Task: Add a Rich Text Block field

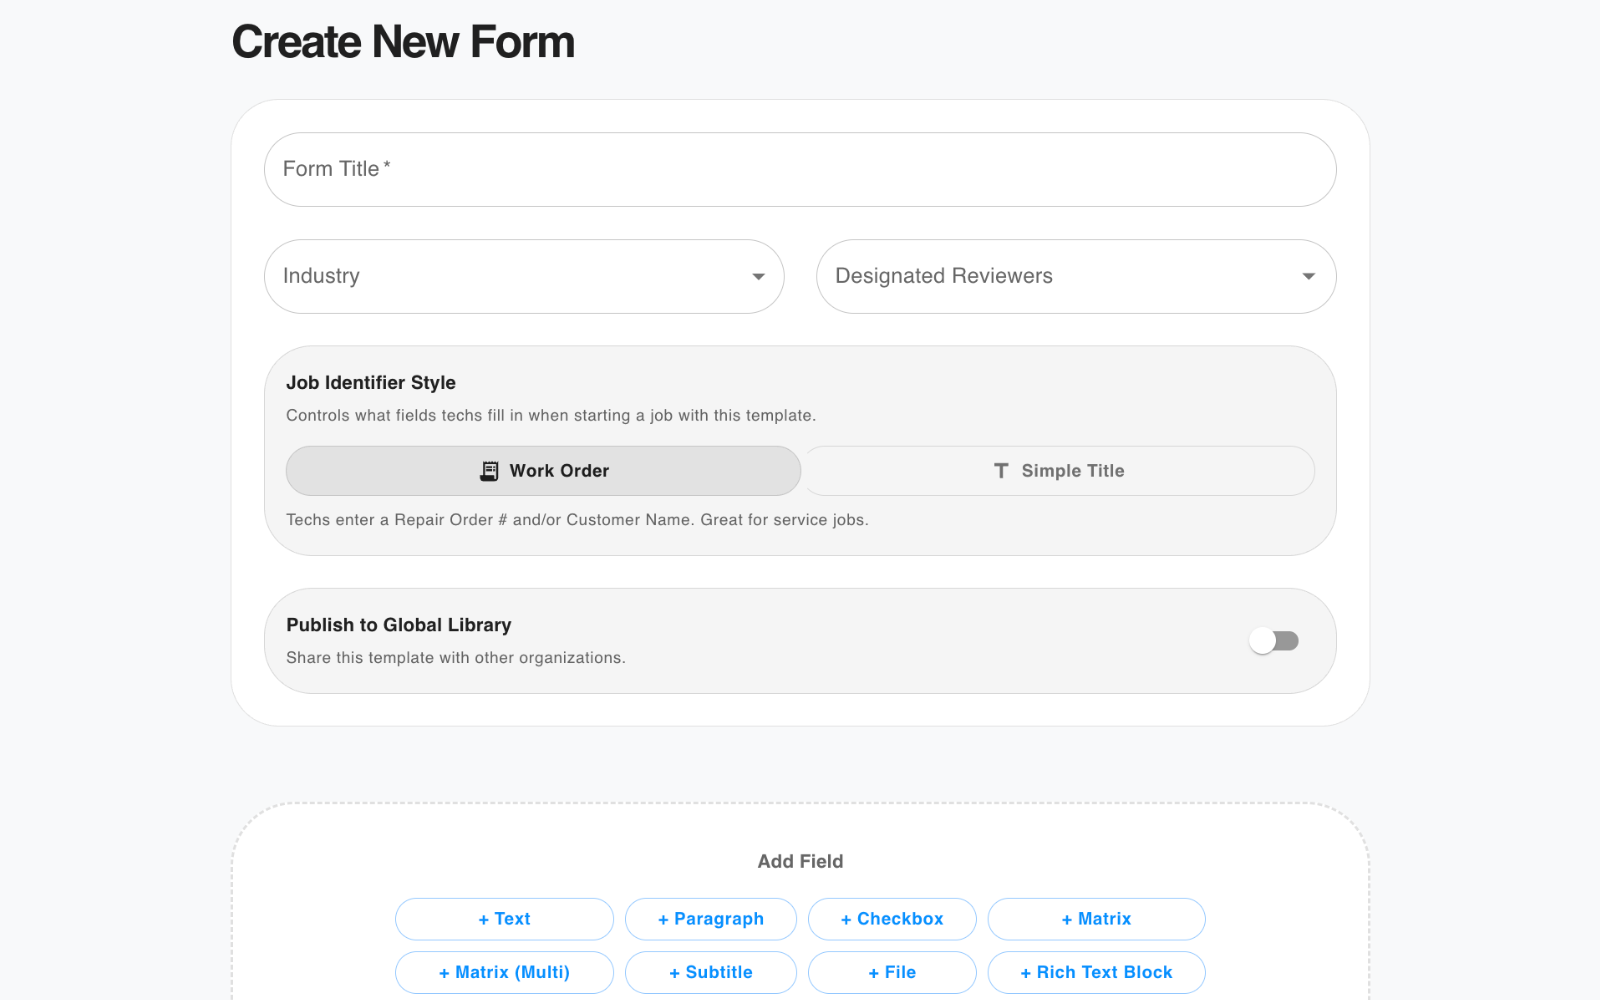Action: (1096, 971)
